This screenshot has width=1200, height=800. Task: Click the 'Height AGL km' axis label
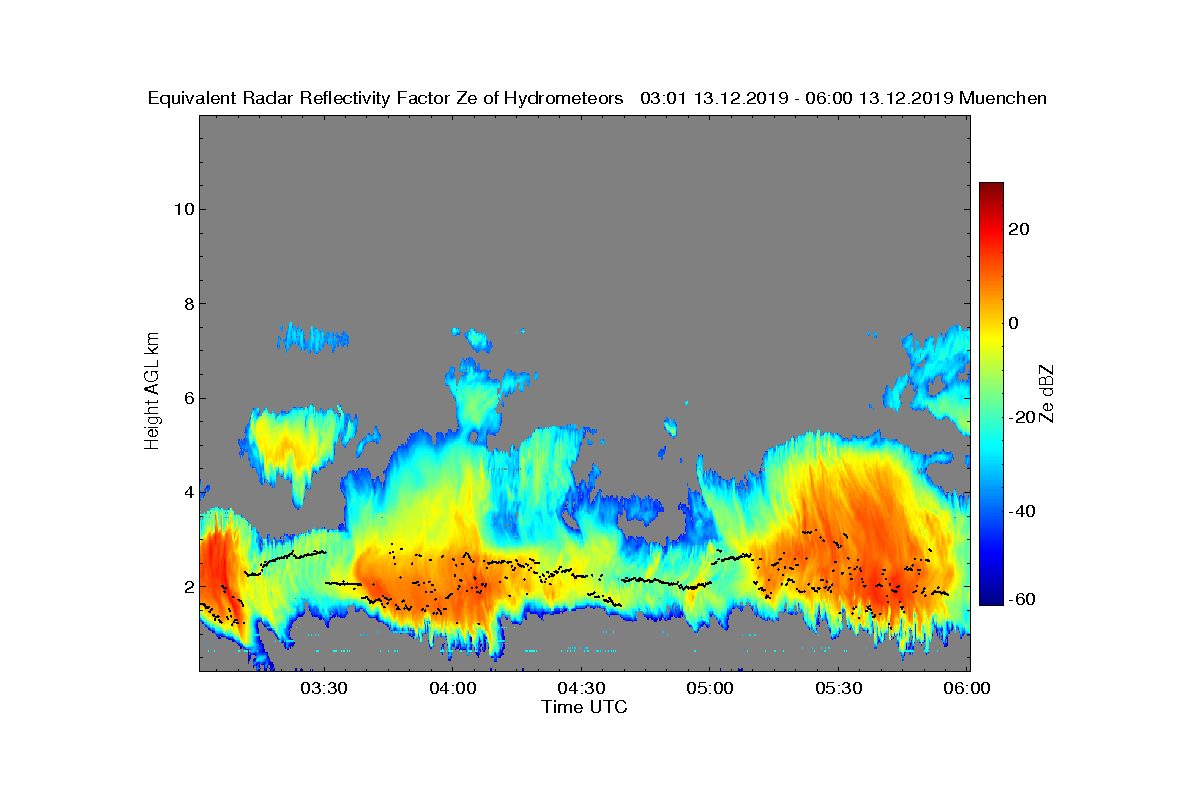pyautogui.click(x=153, y=391)
